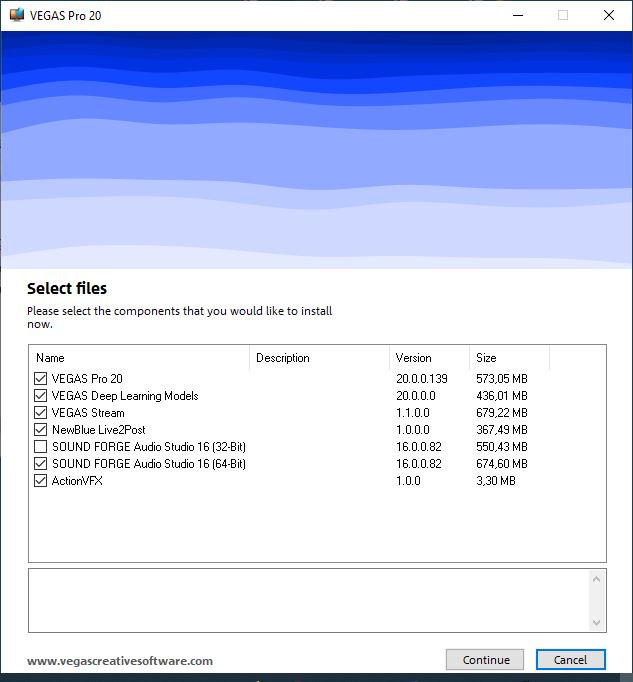Toggle the VEGAS Deep Learning Models checkbox
Screen dimensions: 633x682
[40, 395]
